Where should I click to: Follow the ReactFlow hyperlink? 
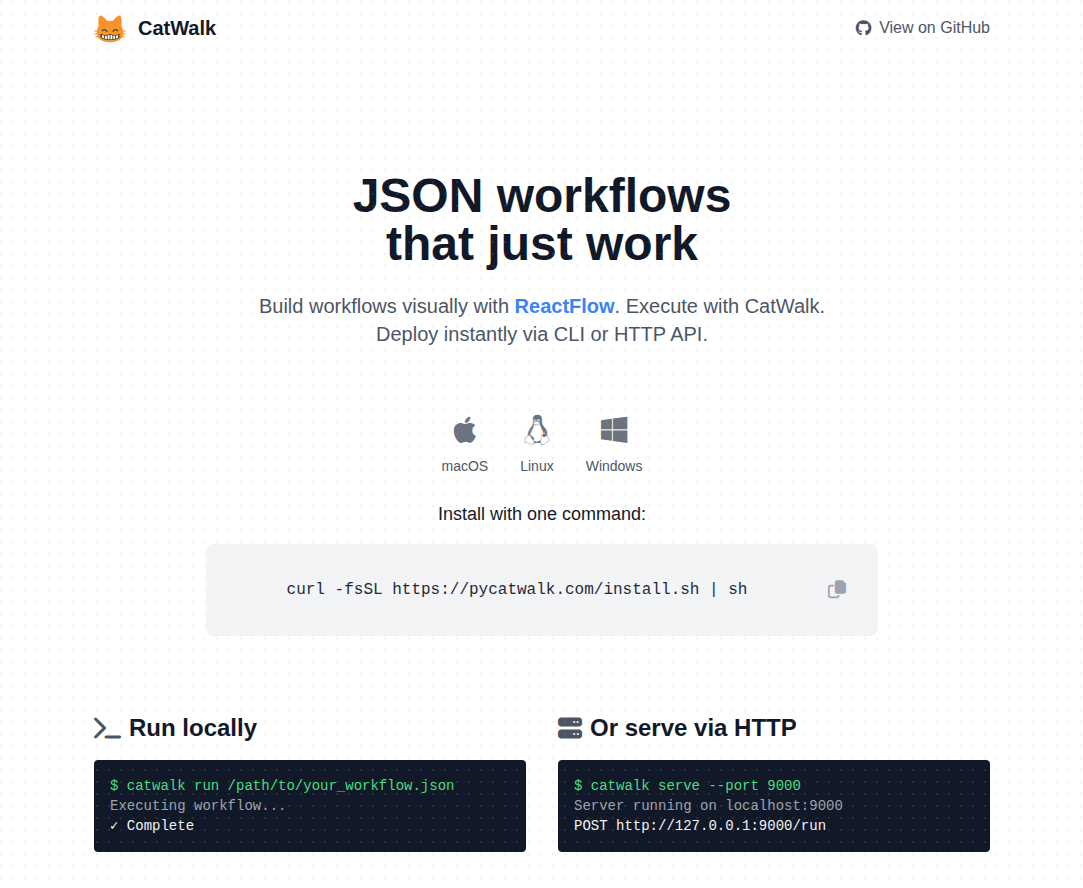pos(564,306)
